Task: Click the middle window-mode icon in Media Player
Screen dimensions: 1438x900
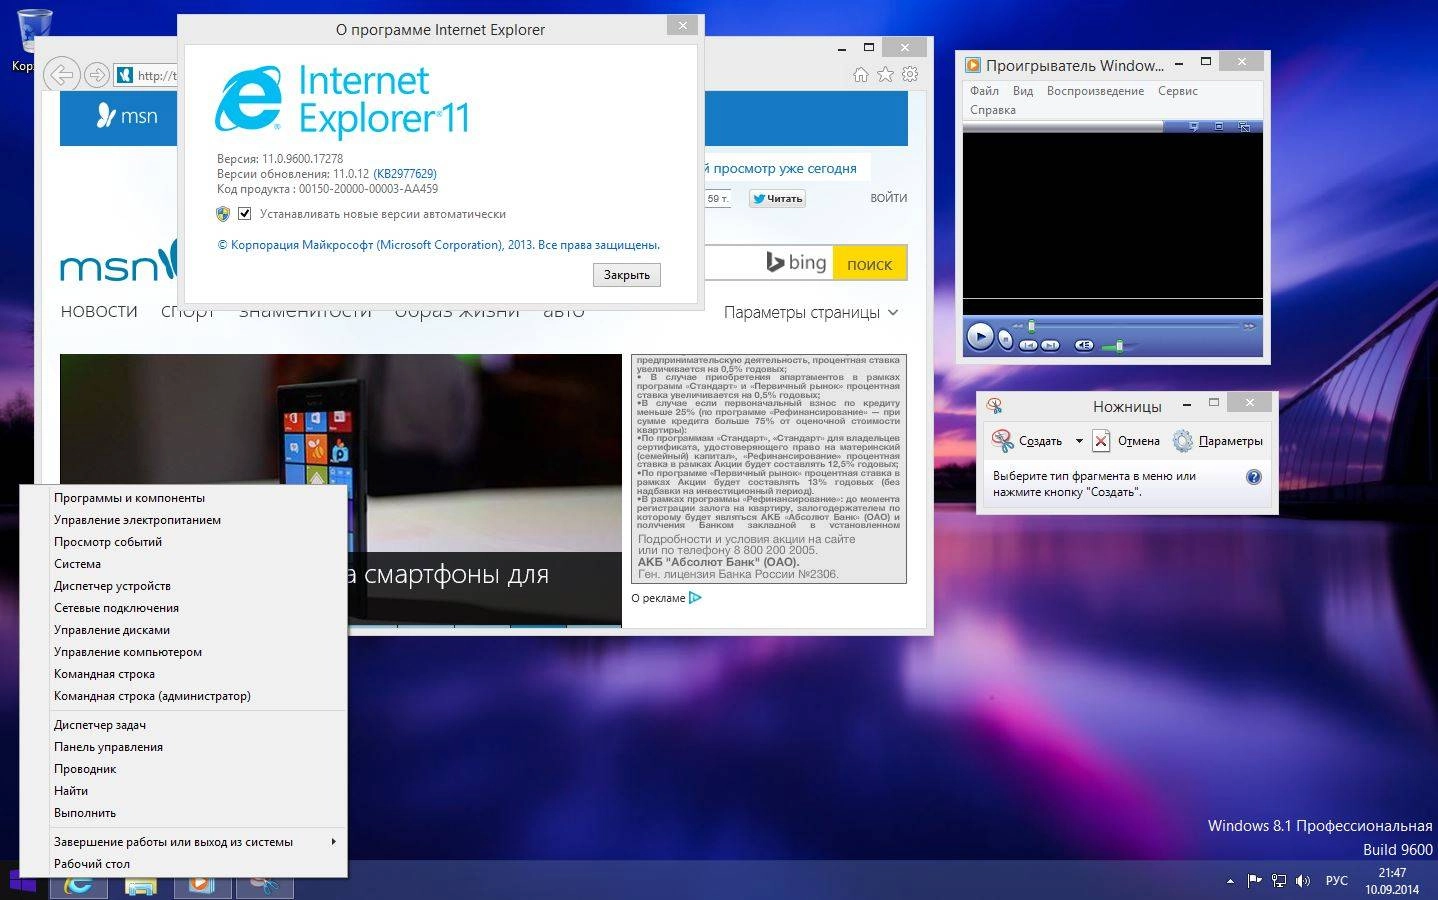Action: [1219, 127]
